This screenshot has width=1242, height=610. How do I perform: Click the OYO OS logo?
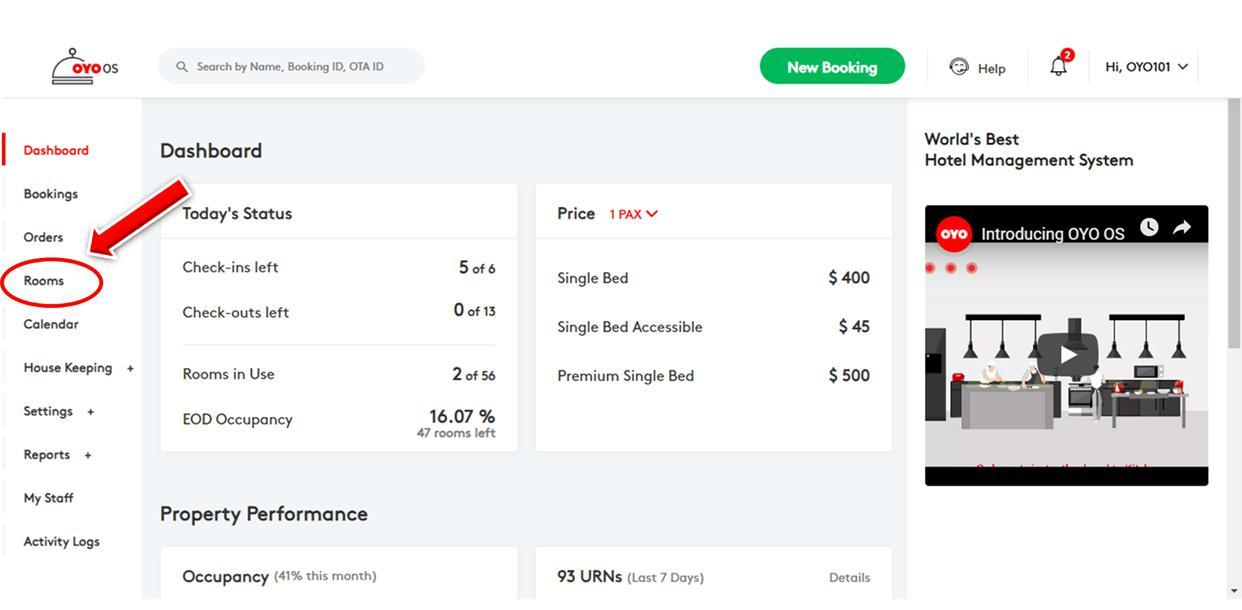coord(85,67)
